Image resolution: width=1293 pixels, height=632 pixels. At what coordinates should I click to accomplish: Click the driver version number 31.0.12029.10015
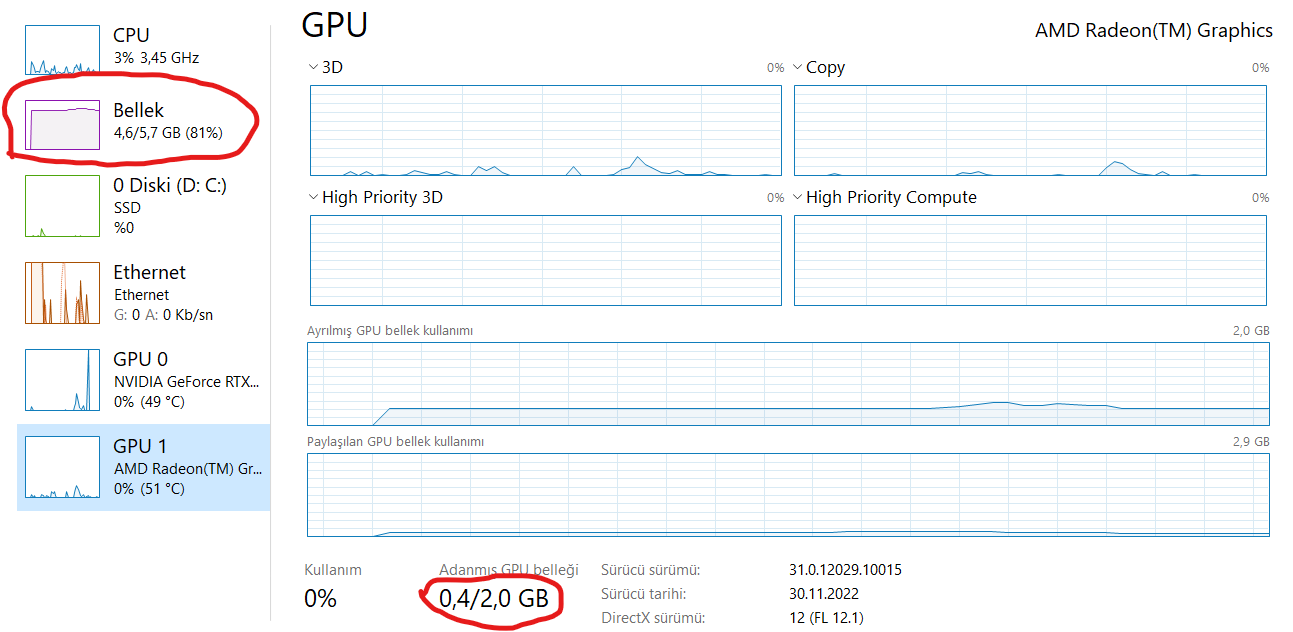(x=845, y=570)
